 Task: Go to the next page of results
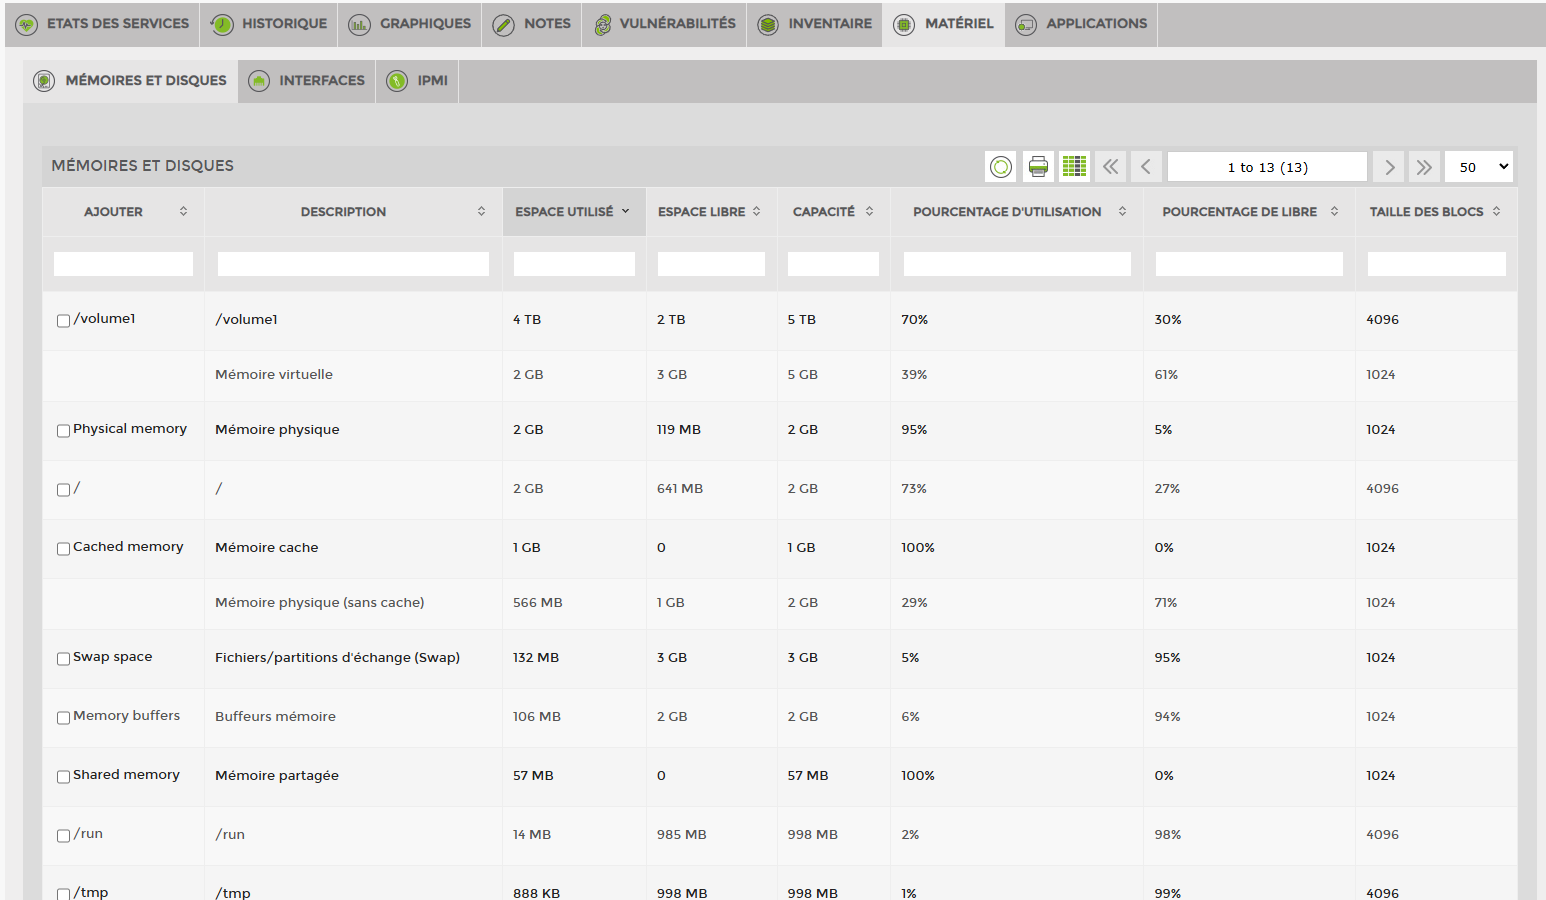pos(1389,167)
